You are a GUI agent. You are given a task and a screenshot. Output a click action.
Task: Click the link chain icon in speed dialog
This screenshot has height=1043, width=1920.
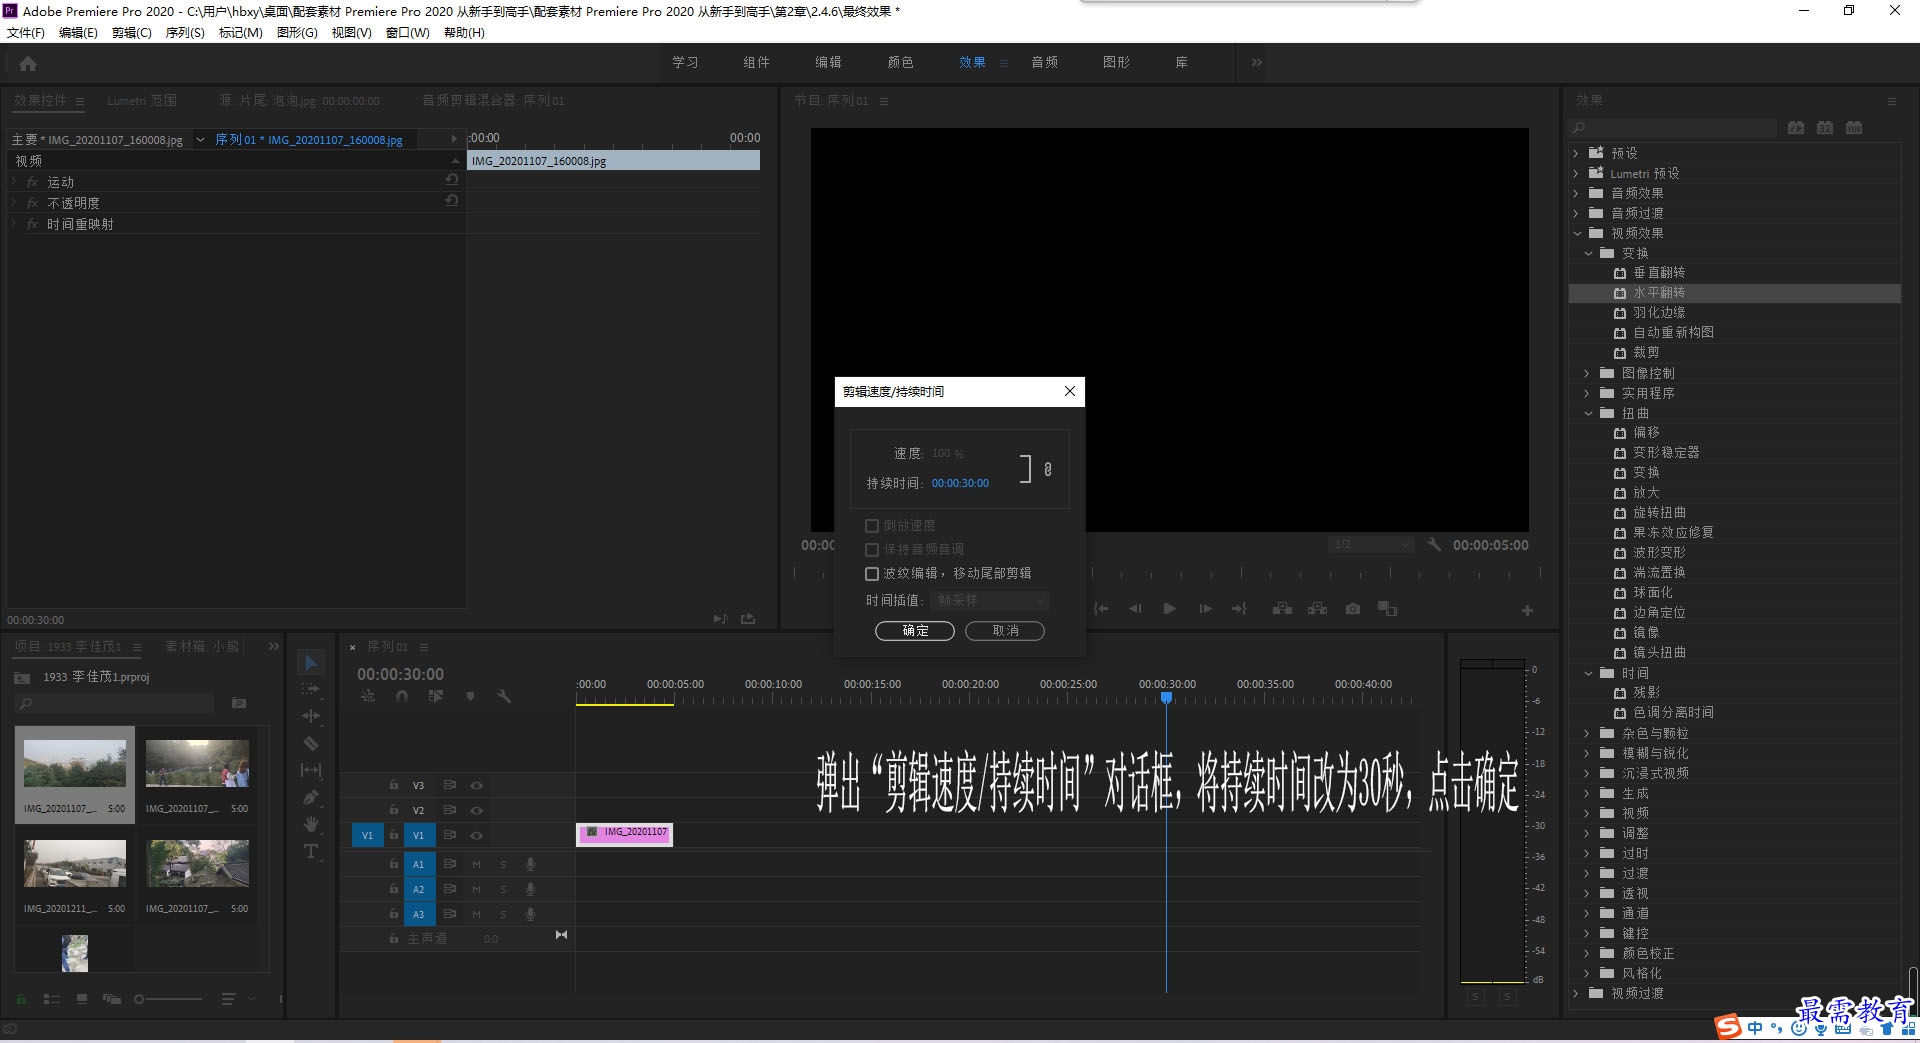[1048, 469]
